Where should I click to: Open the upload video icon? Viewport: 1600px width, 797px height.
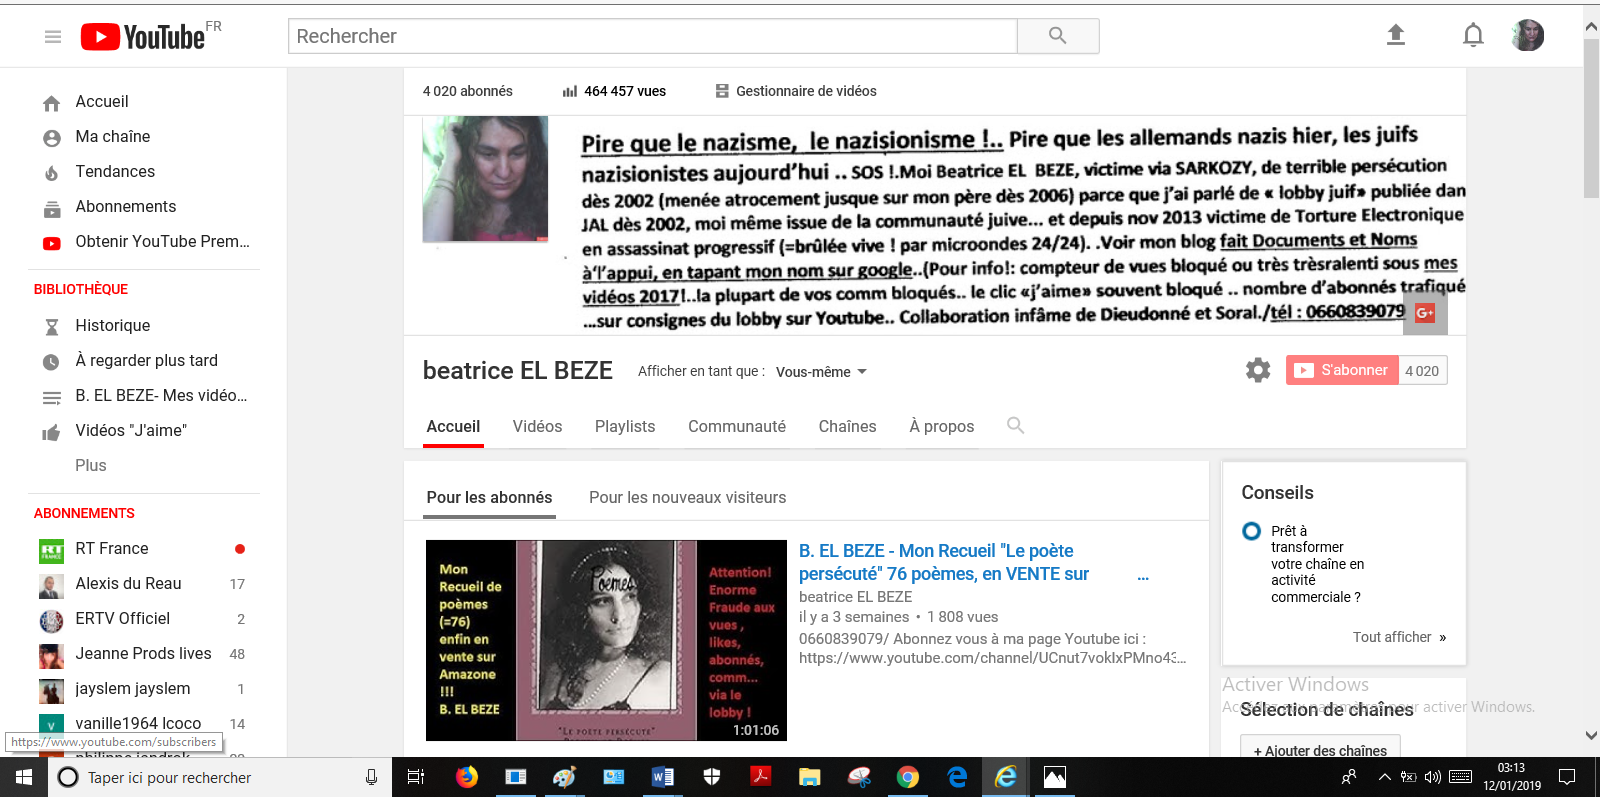click(x=1396, y=36)
